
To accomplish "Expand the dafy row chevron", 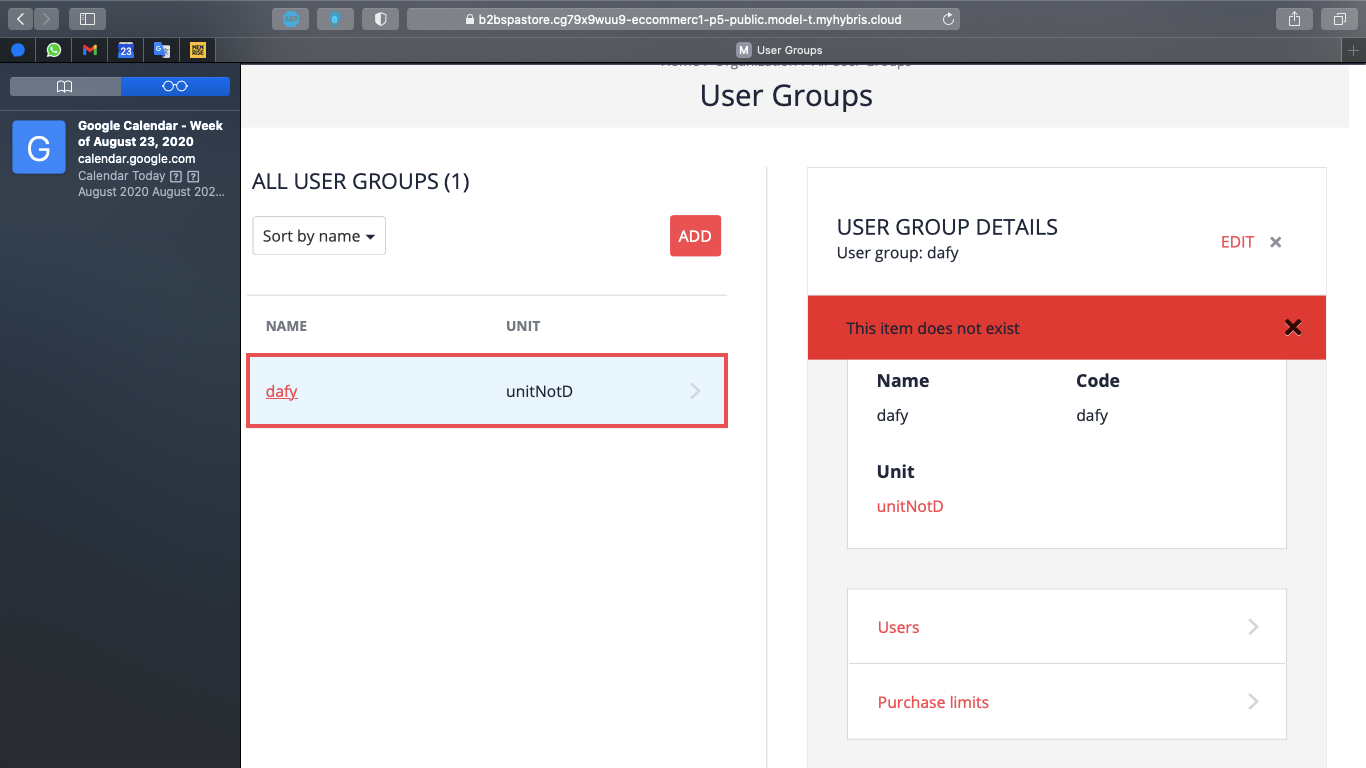I will point(696,391).
